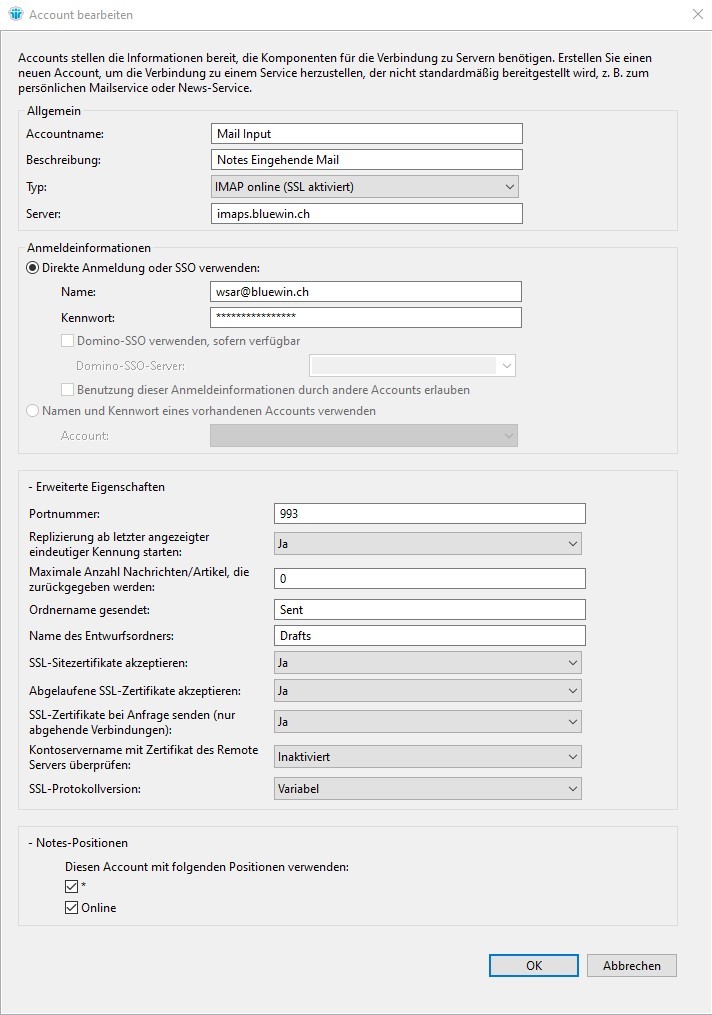Click the Server field imaps.bluewin.ch
Screen dimensions: 712x1015
(366, 214)
